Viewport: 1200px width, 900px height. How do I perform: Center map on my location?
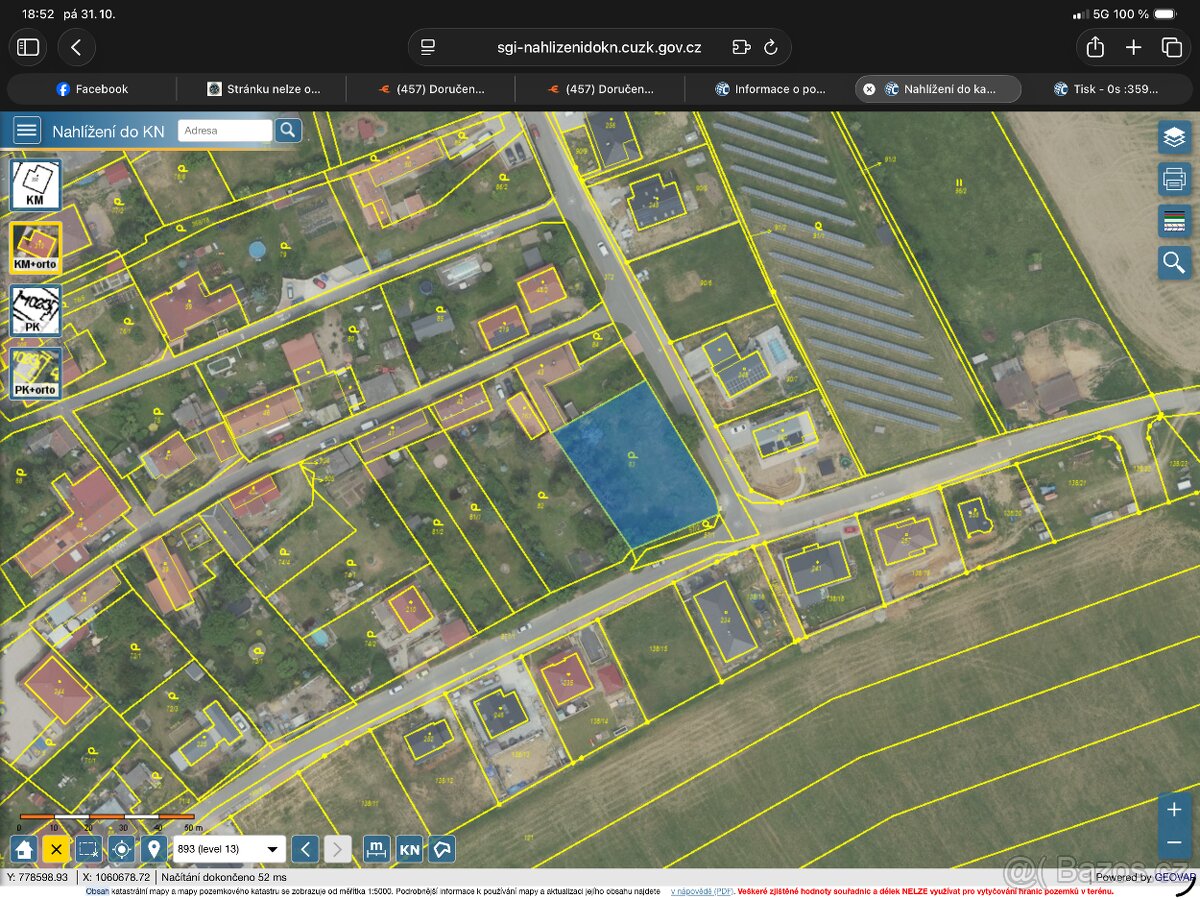point(122,850)
